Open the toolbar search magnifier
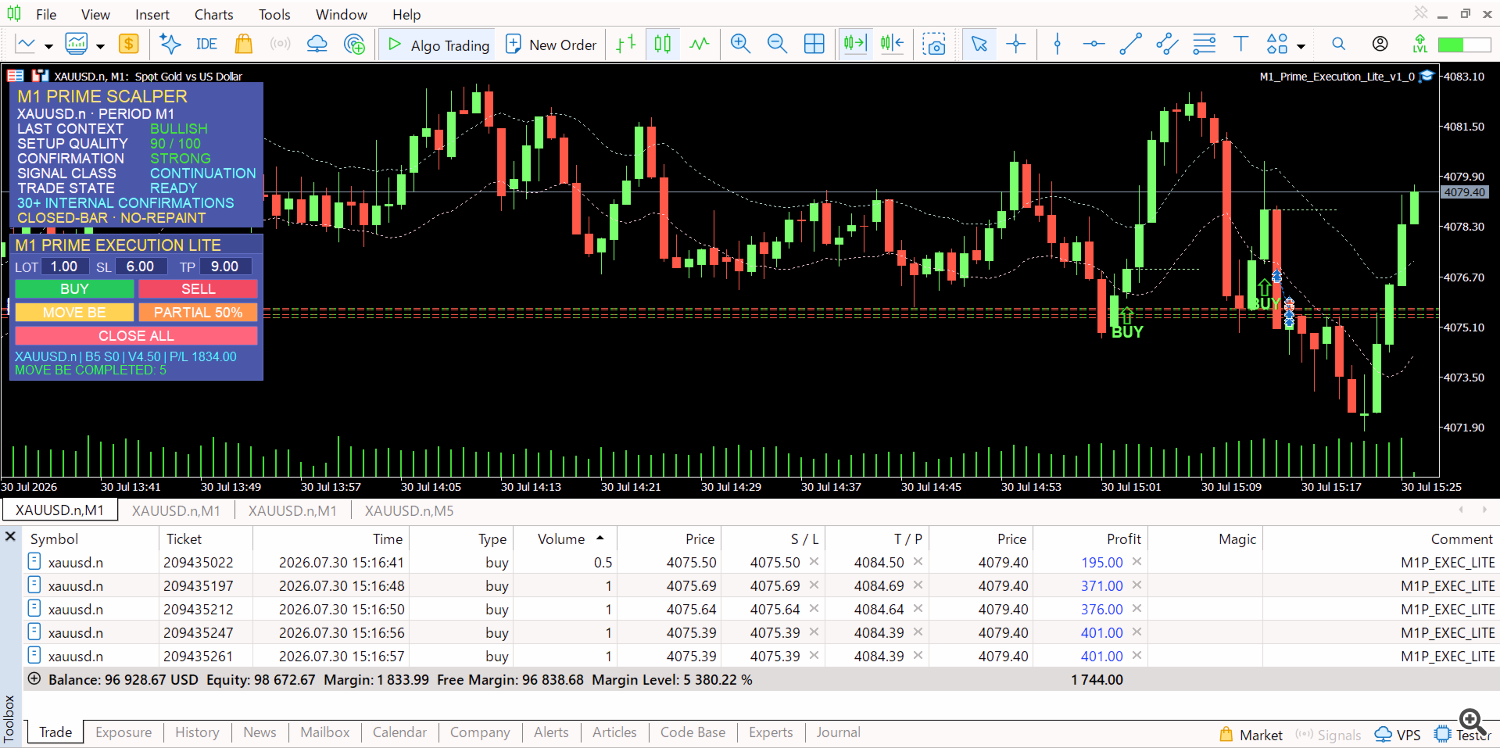Image resolution: width=1500 pixels, height=748 pixels. coord(1338,44)
